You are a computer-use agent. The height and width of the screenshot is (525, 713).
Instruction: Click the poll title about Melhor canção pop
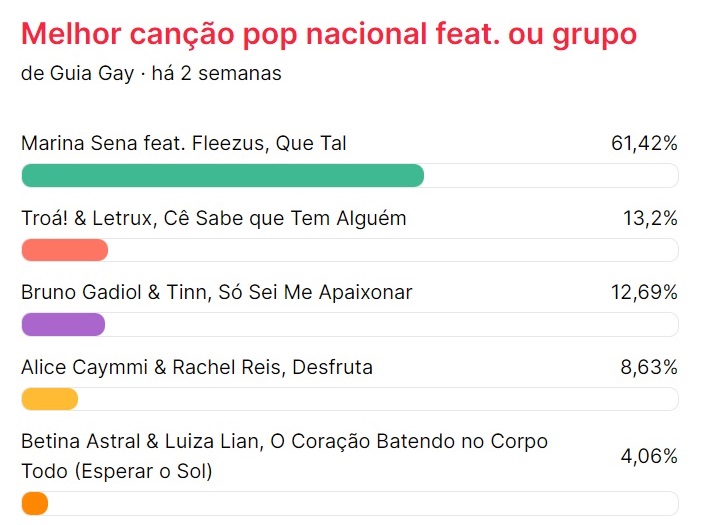coord(328,34)
